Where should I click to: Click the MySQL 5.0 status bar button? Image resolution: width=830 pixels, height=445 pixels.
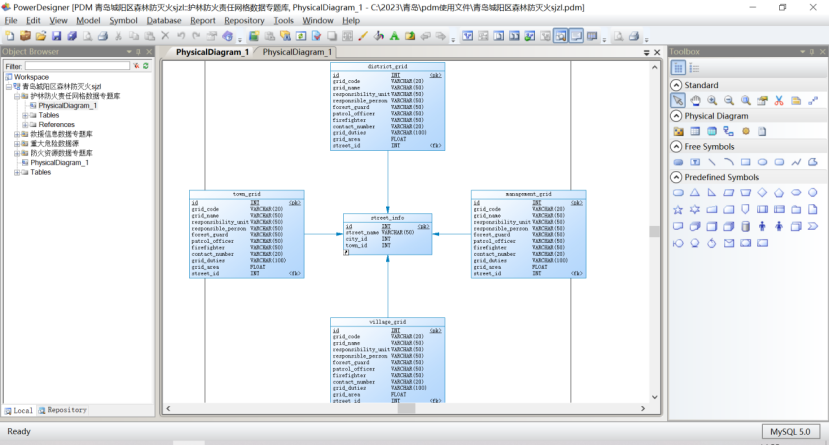(x=789, y=432)
